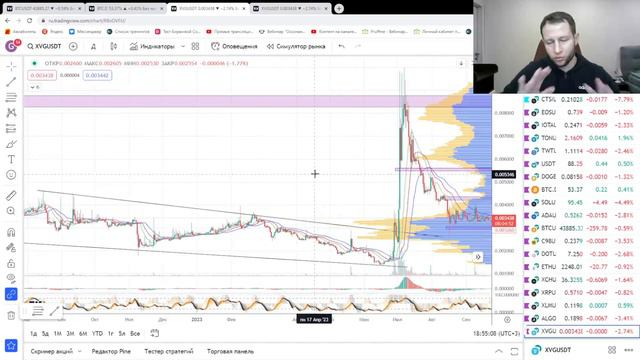Set time range to Все

[135, 333]
